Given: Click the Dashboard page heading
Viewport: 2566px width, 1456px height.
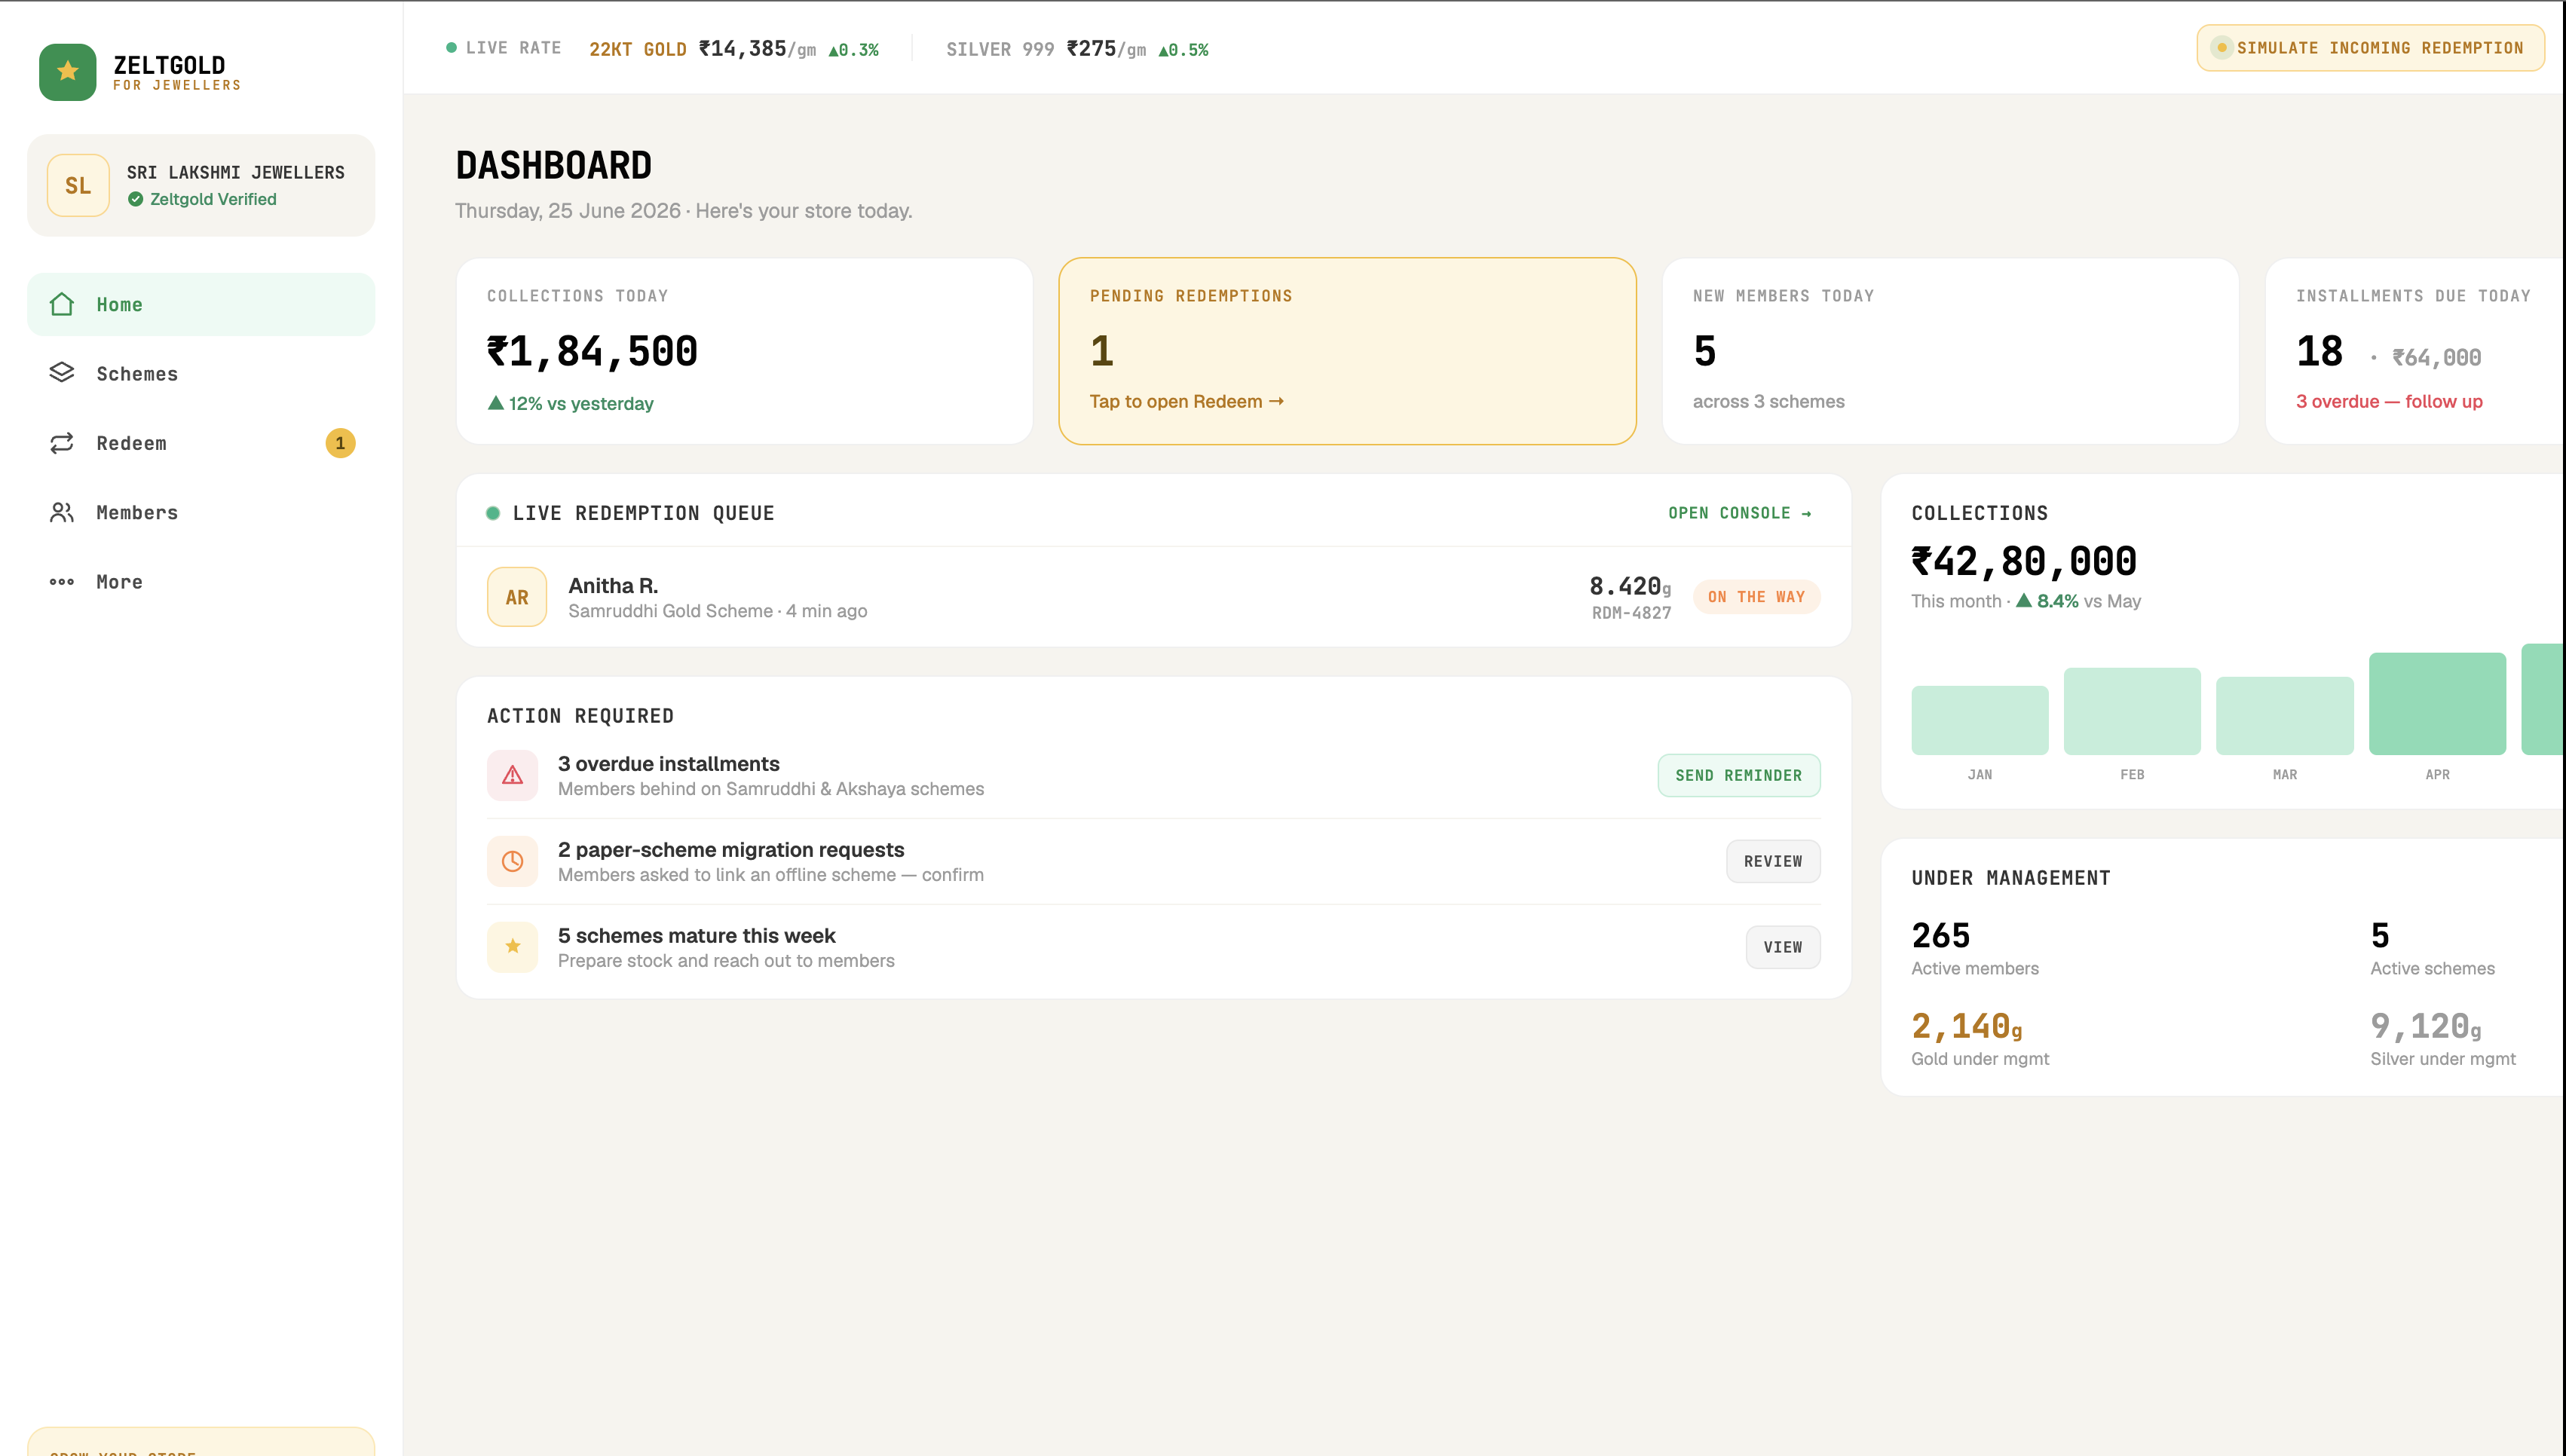Looking at the screenshot, I should click(553, 165).
